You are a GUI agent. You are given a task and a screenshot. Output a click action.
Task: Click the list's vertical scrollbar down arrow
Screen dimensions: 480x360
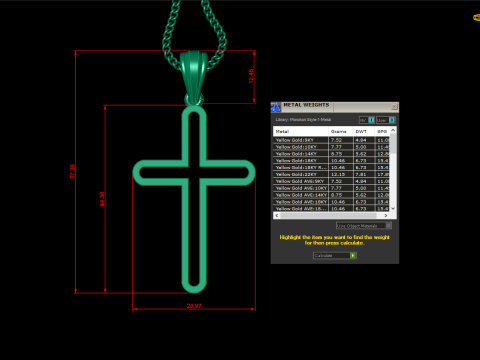(393, 208)
